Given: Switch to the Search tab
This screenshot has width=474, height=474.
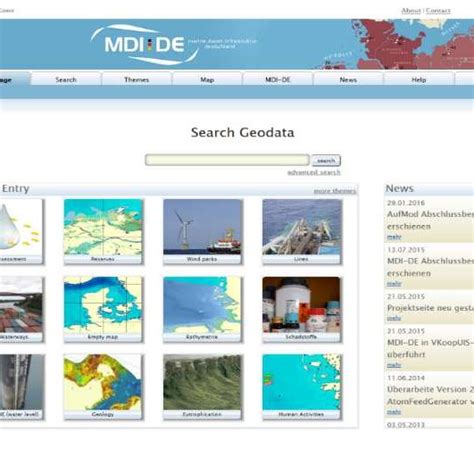Looking at the screenshot, I should point(66,80).
